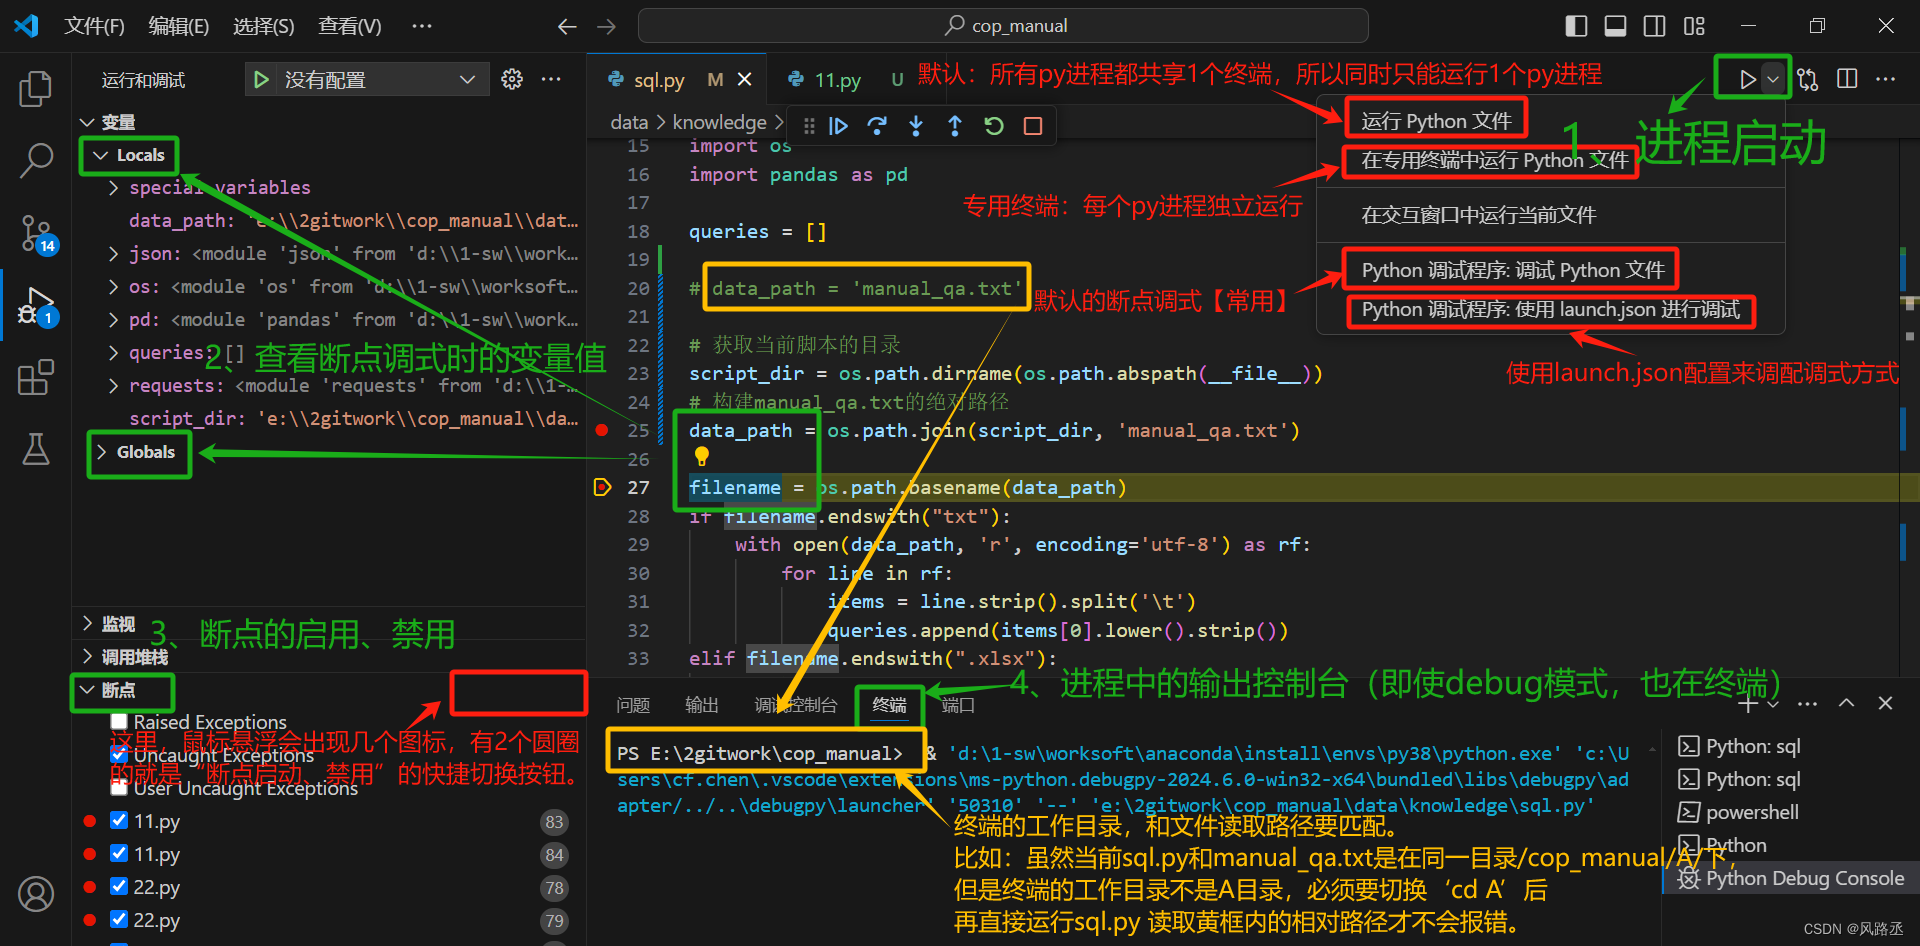The width and height of the screenshot is (1920, 946).
Task: Switch to the 调试控制台 panel
Action: click(797, 705)
